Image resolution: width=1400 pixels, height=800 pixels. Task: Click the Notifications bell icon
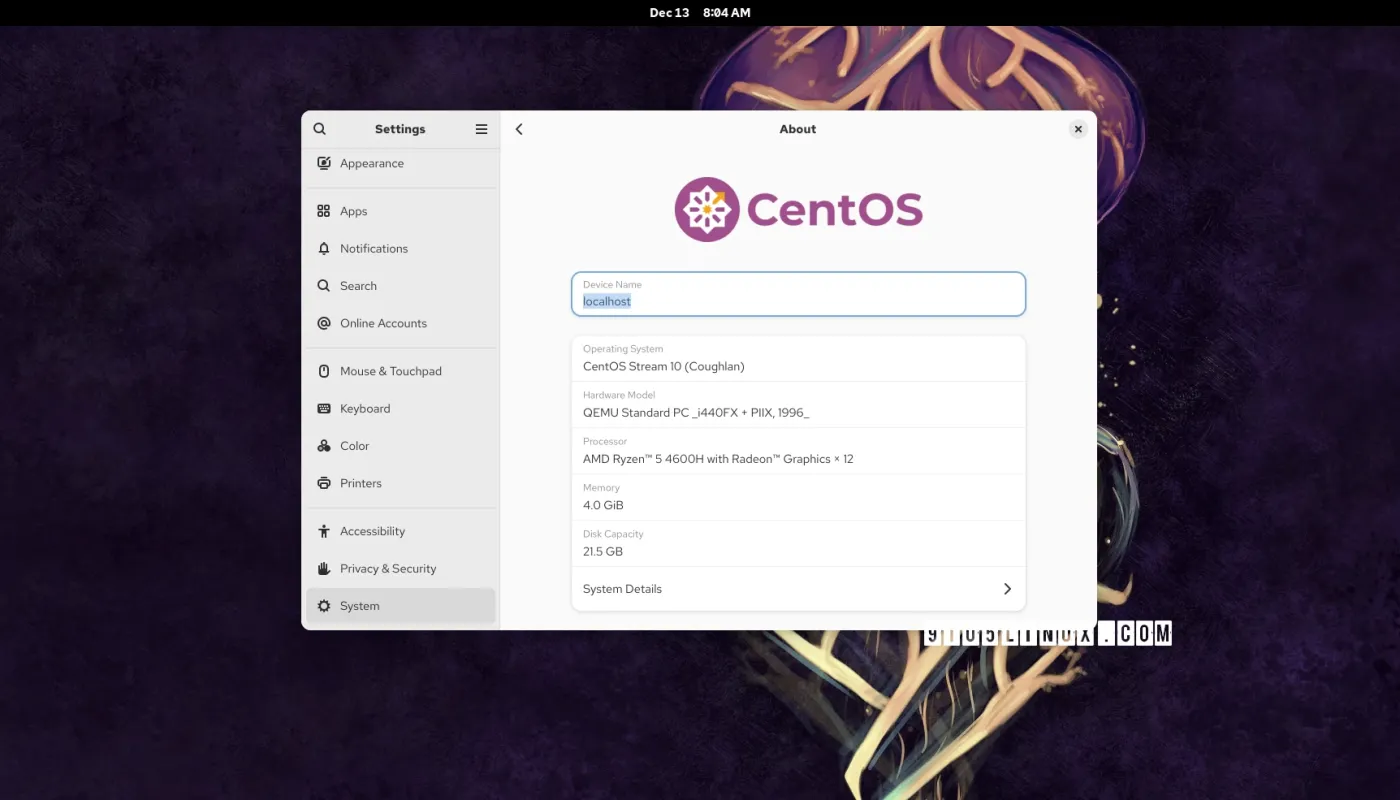click(323, 248)
